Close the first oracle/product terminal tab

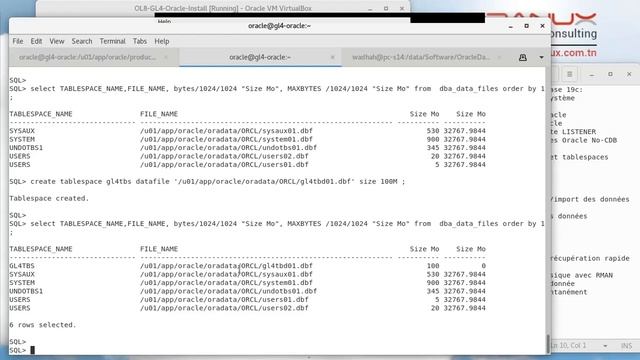point(166,57)
